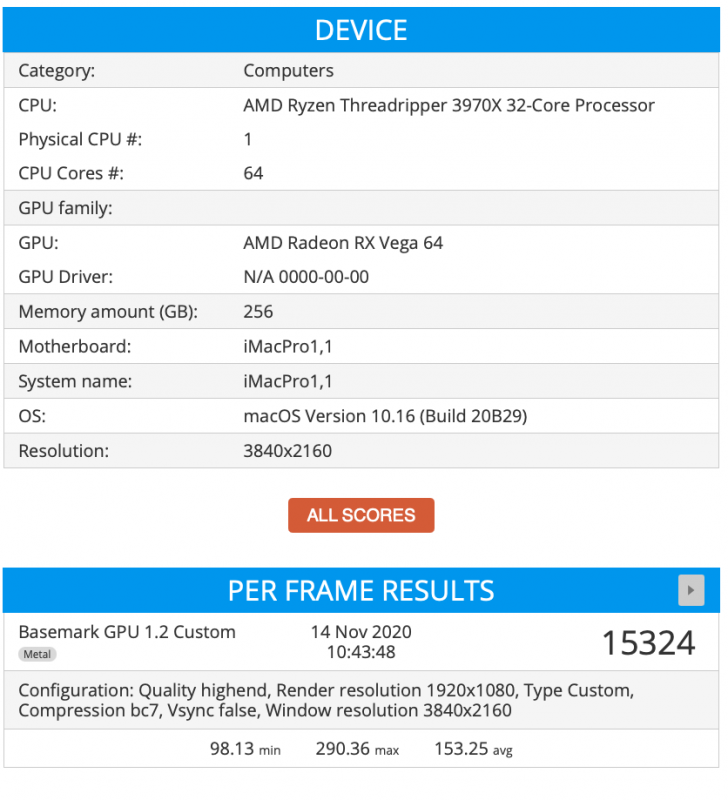Click the ALL SCORES button
728x800 pixels.
coord(361,515)
